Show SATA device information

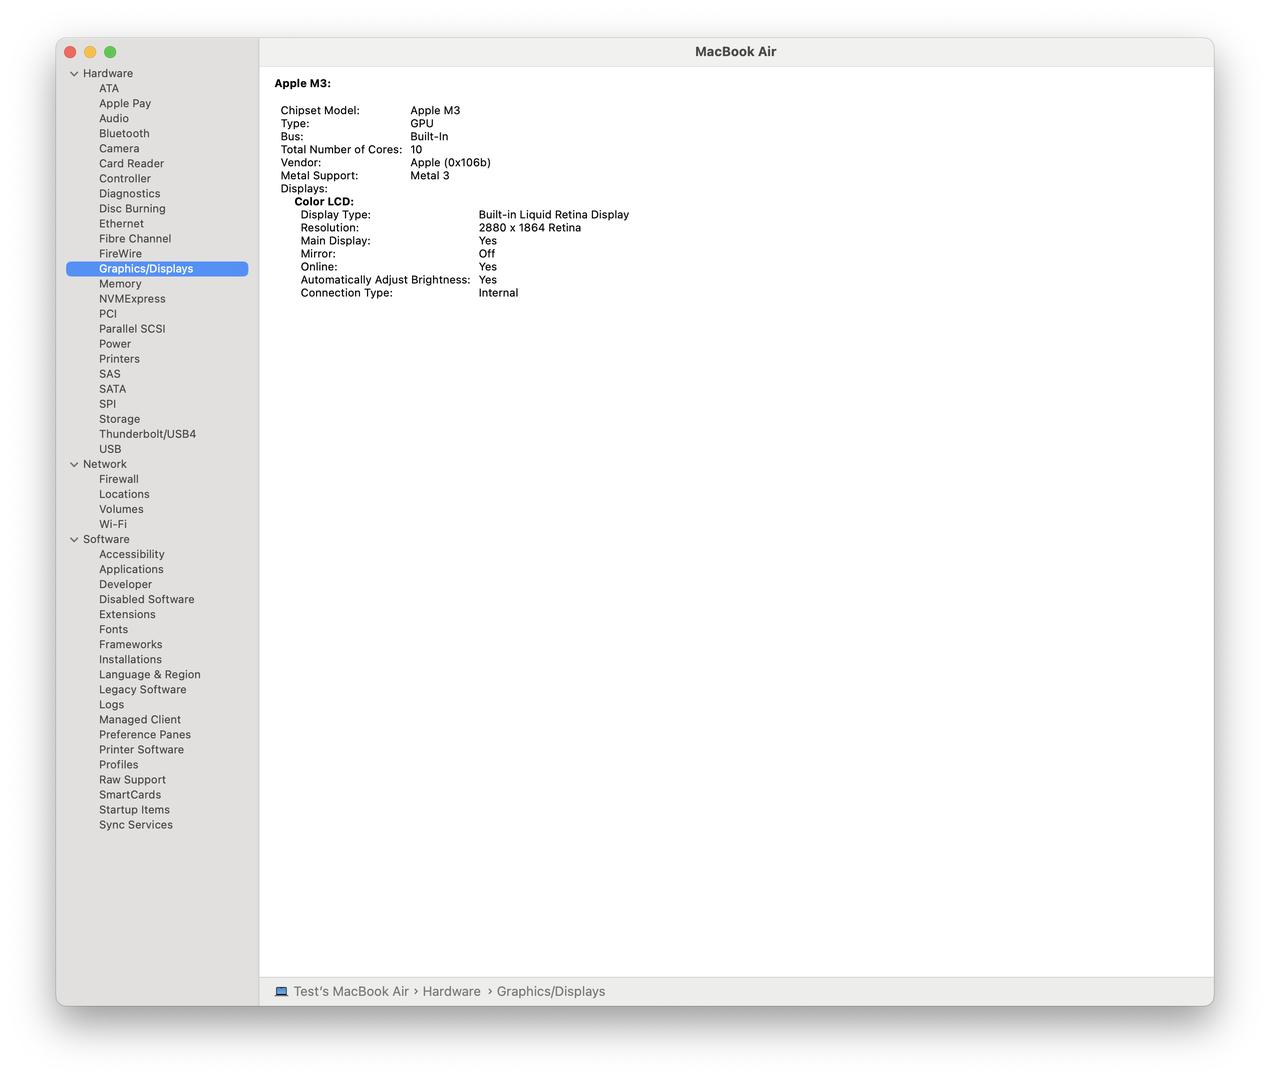tap(112, 389)
